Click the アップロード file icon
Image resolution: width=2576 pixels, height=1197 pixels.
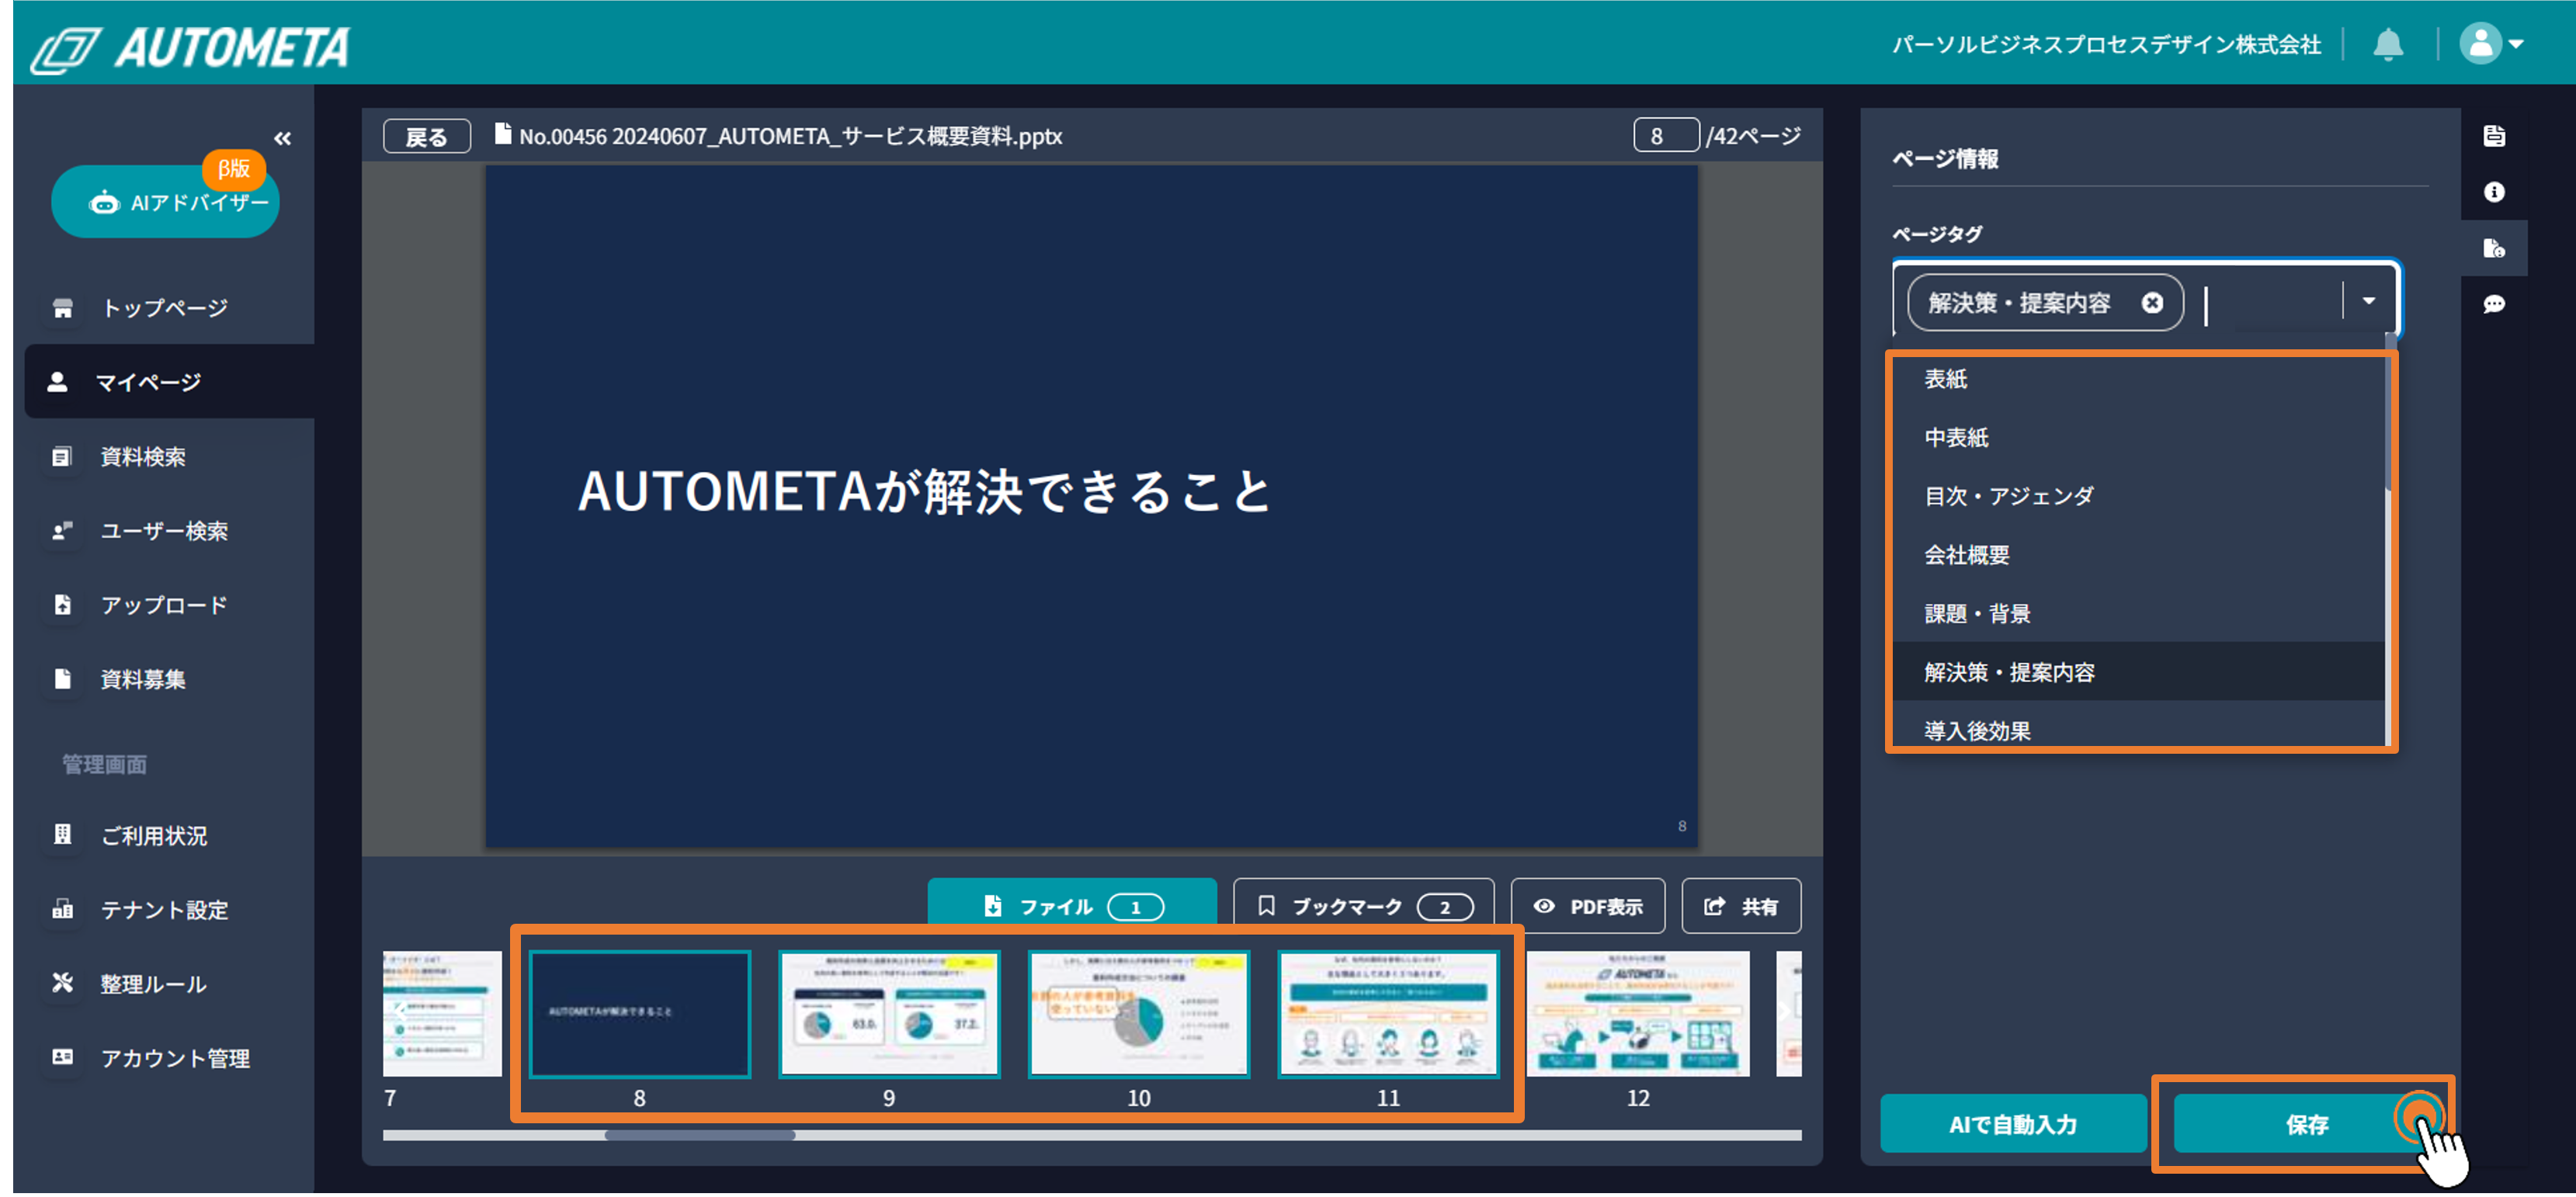(x=62, y=605)
